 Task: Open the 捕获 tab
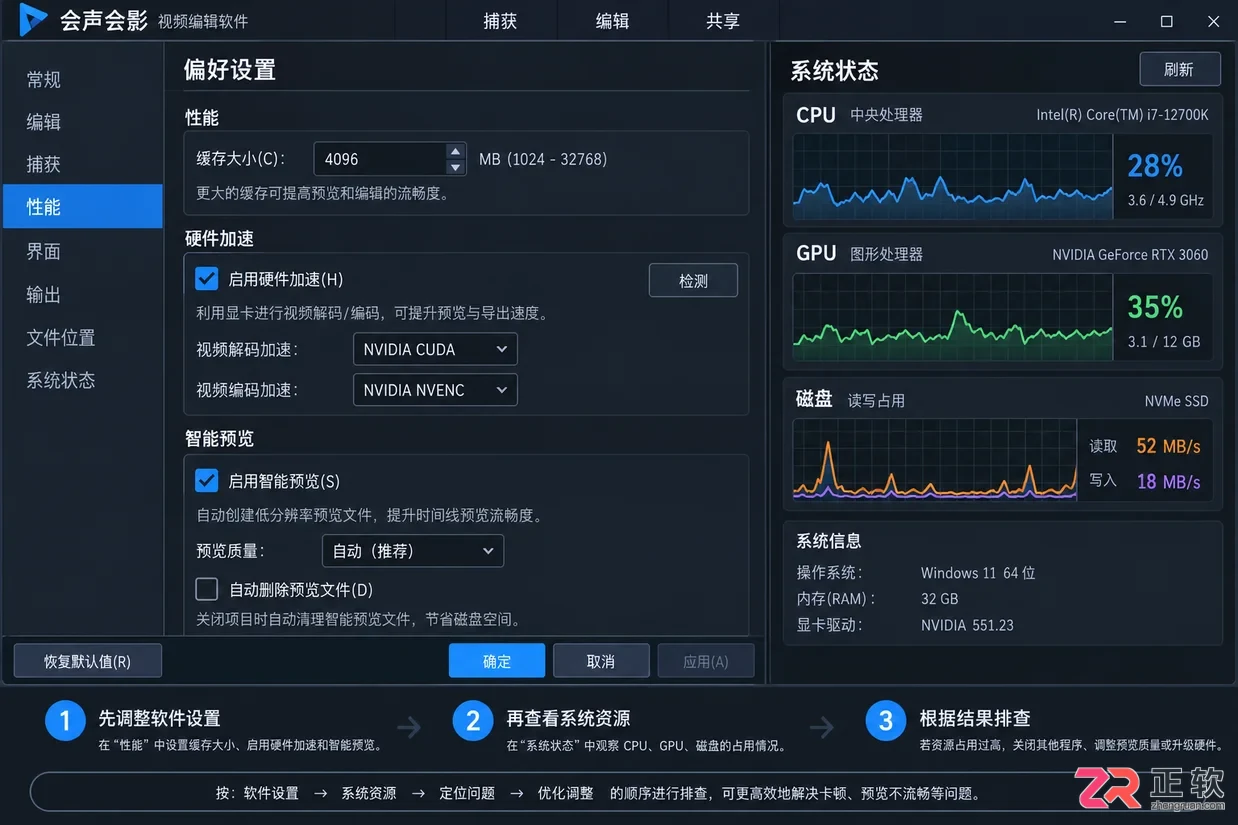pyautogui.click(x=500, y=21)
